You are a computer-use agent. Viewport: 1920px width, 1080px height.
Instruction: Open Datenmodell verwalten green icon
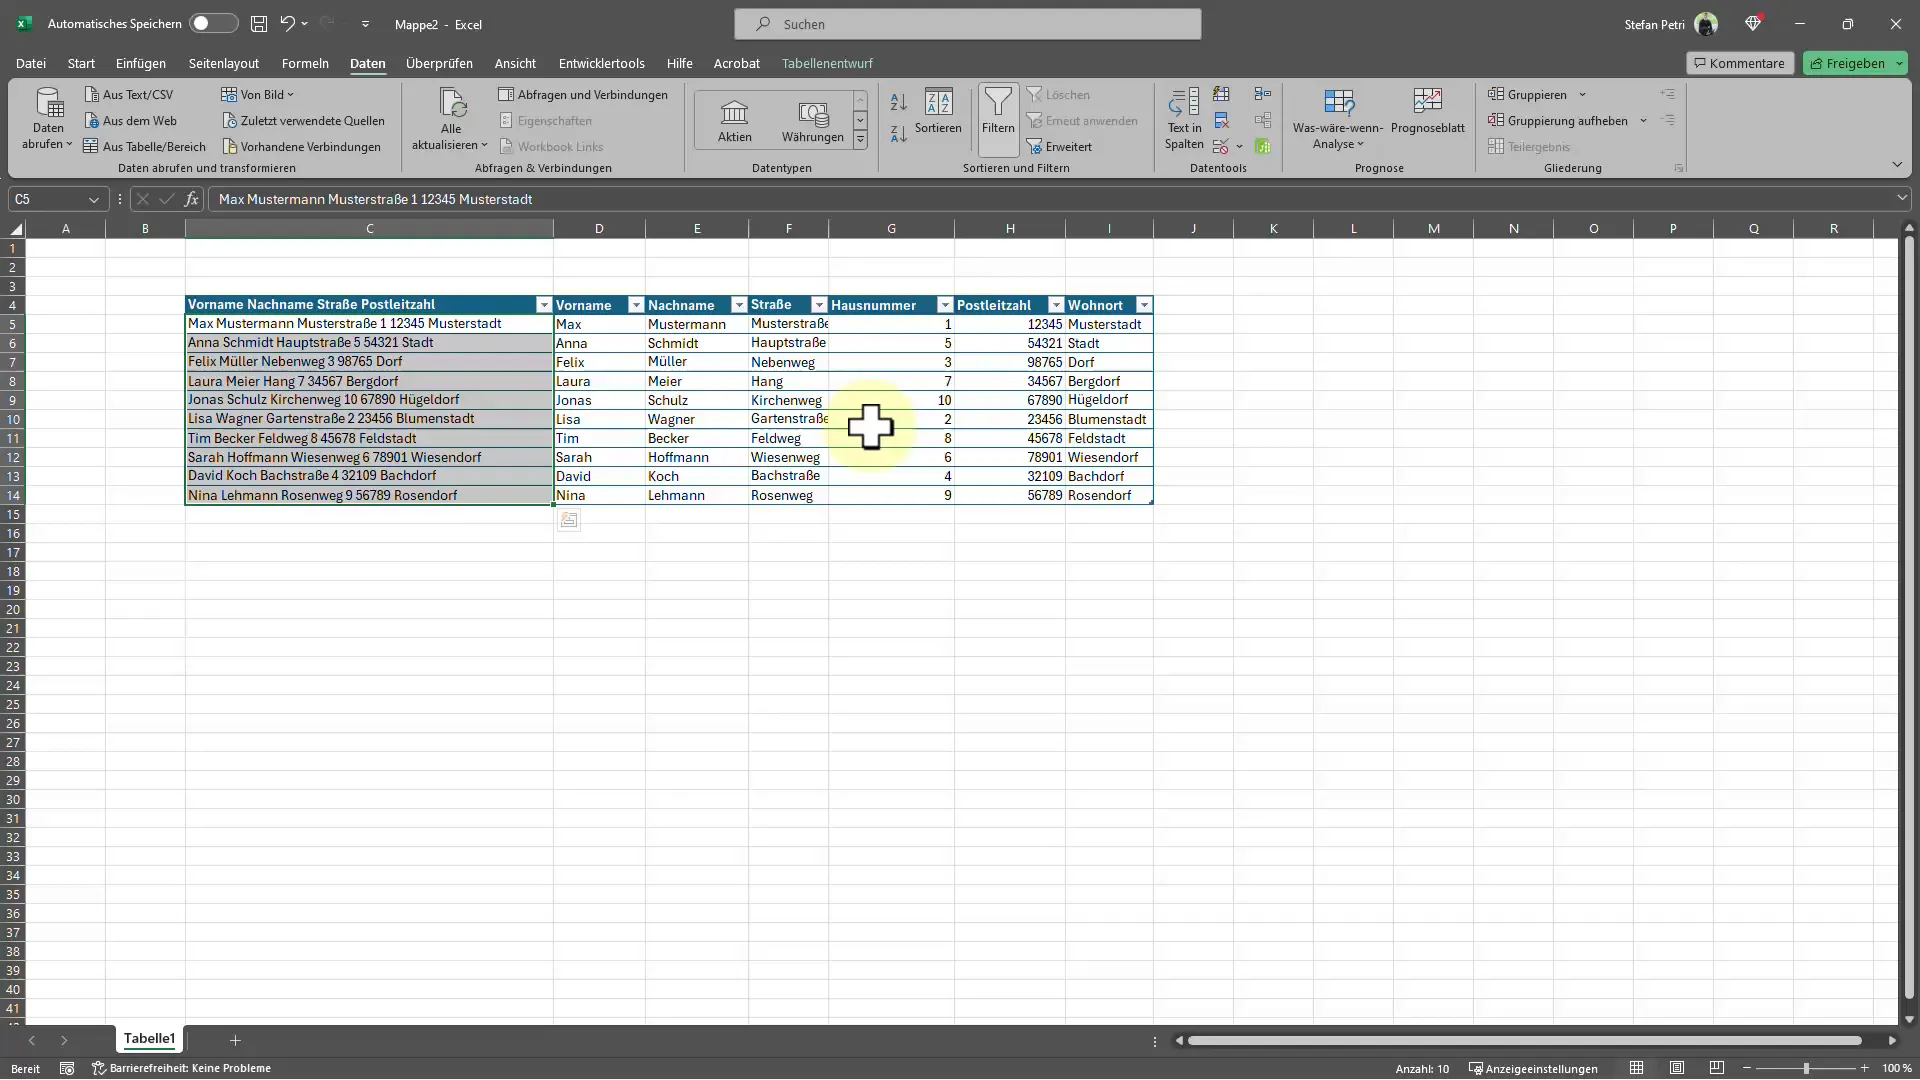tap(1263, 147)
